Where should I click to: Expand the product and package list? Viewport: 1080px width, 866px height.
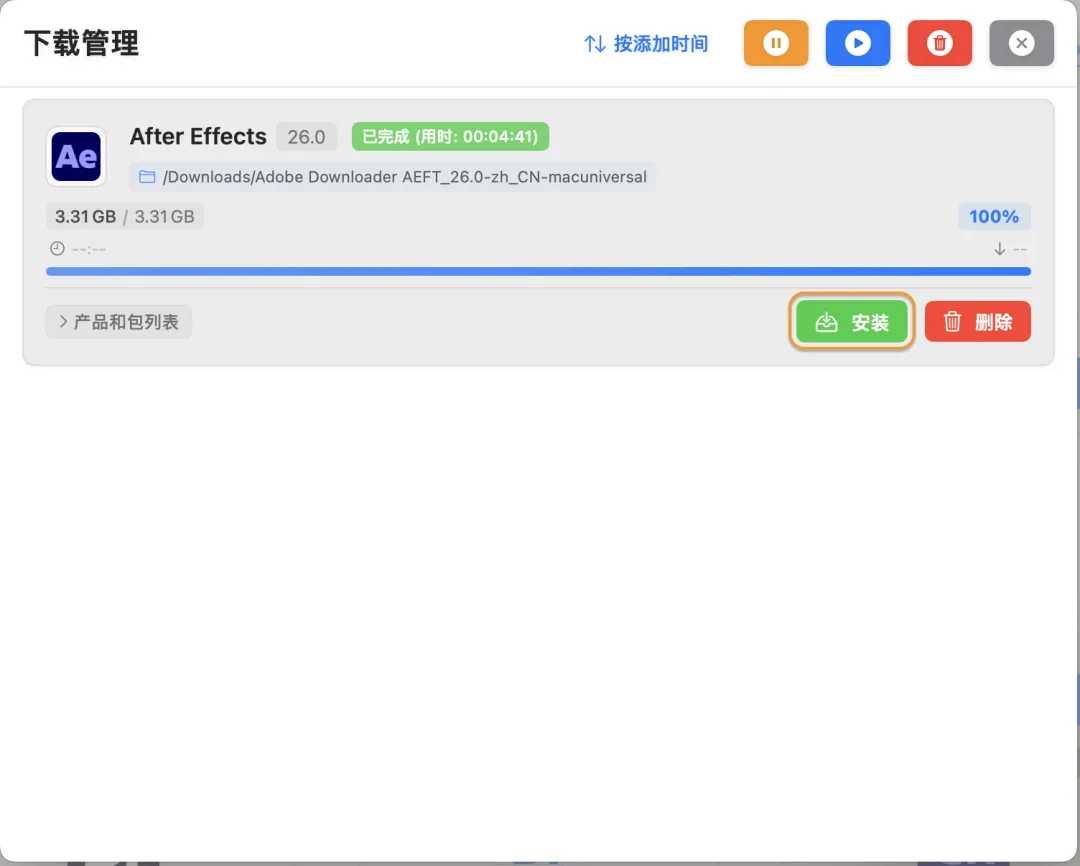click(118, 322)
